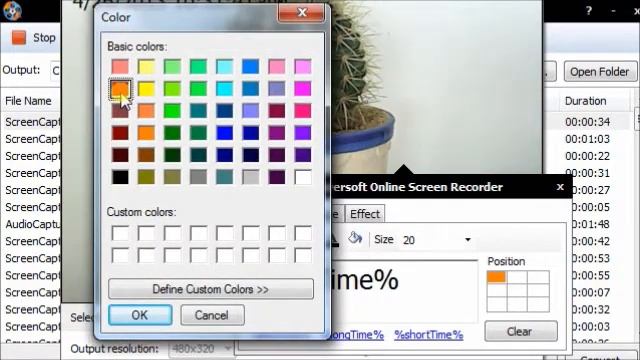
Task: Click the File Name column header
Action: click(x=29, y=101)
